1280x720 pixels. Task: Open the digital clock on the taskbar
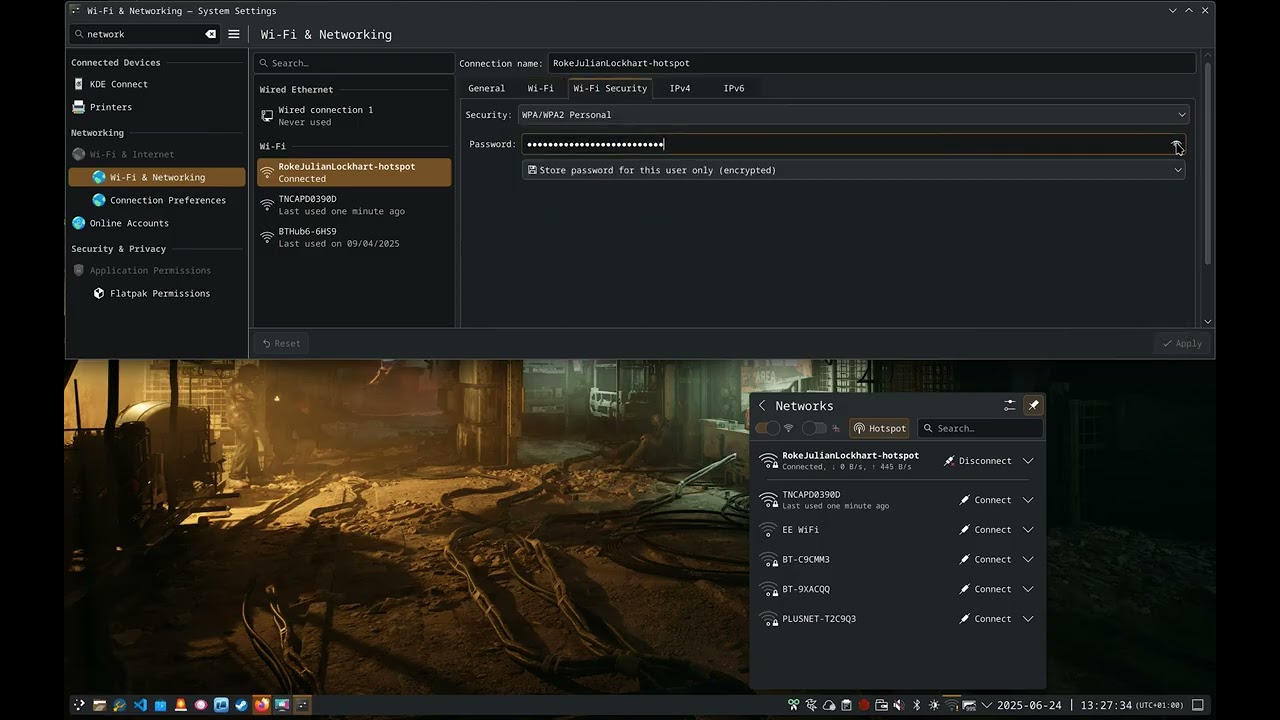1090,705
